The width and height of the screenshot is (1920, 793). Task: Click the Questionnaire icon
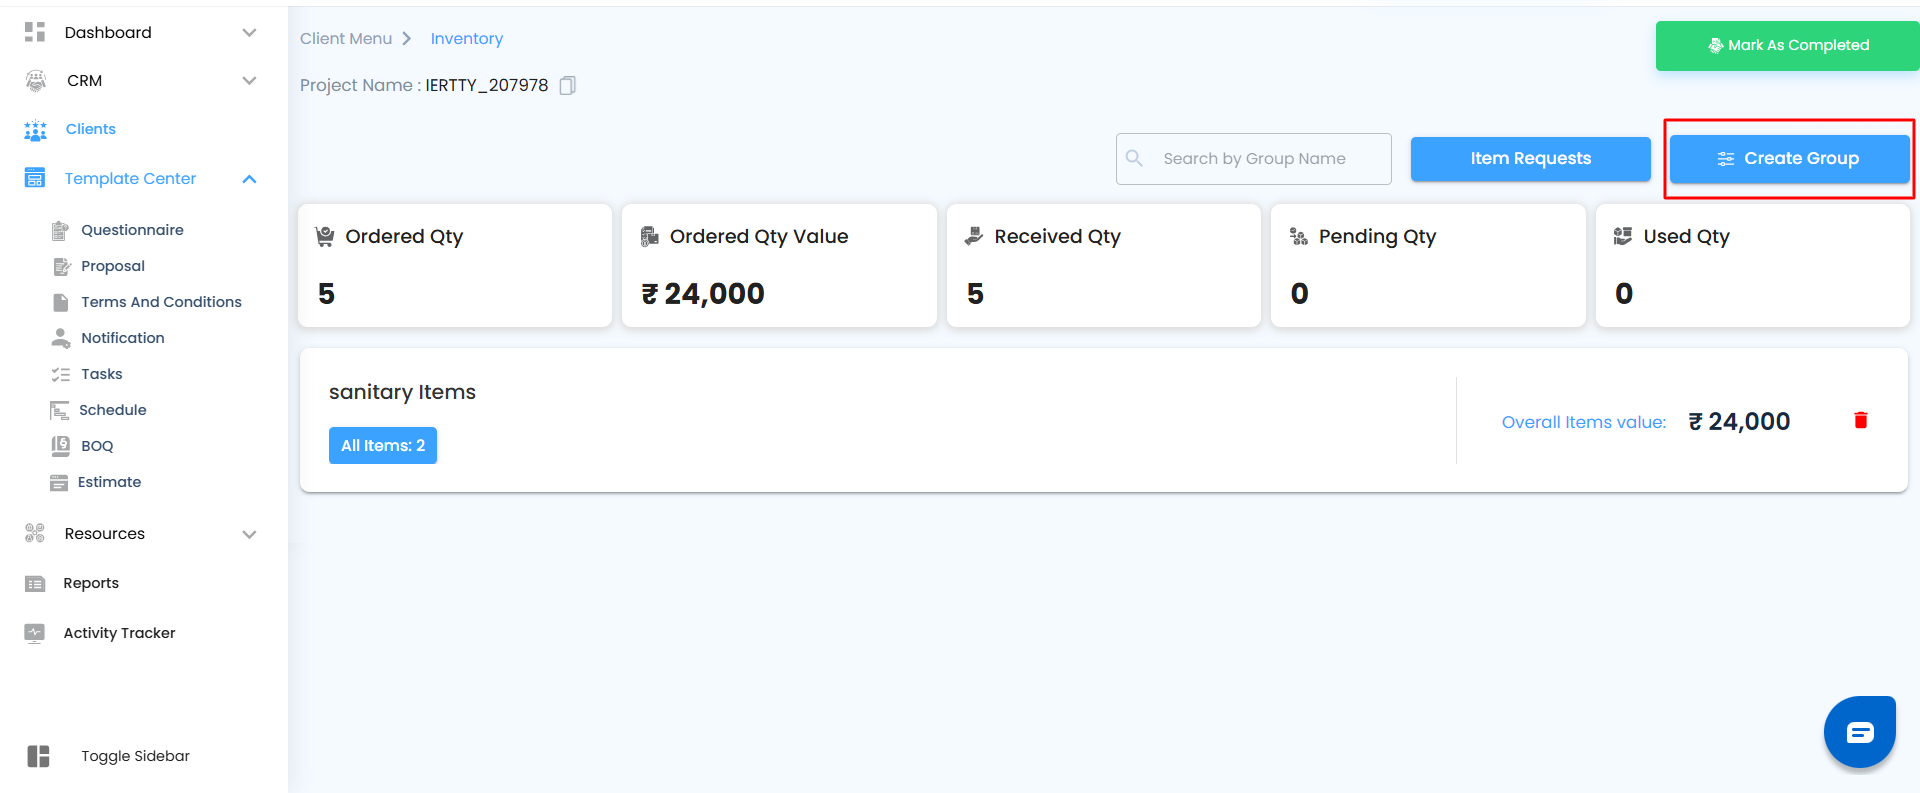pos(60,230)
